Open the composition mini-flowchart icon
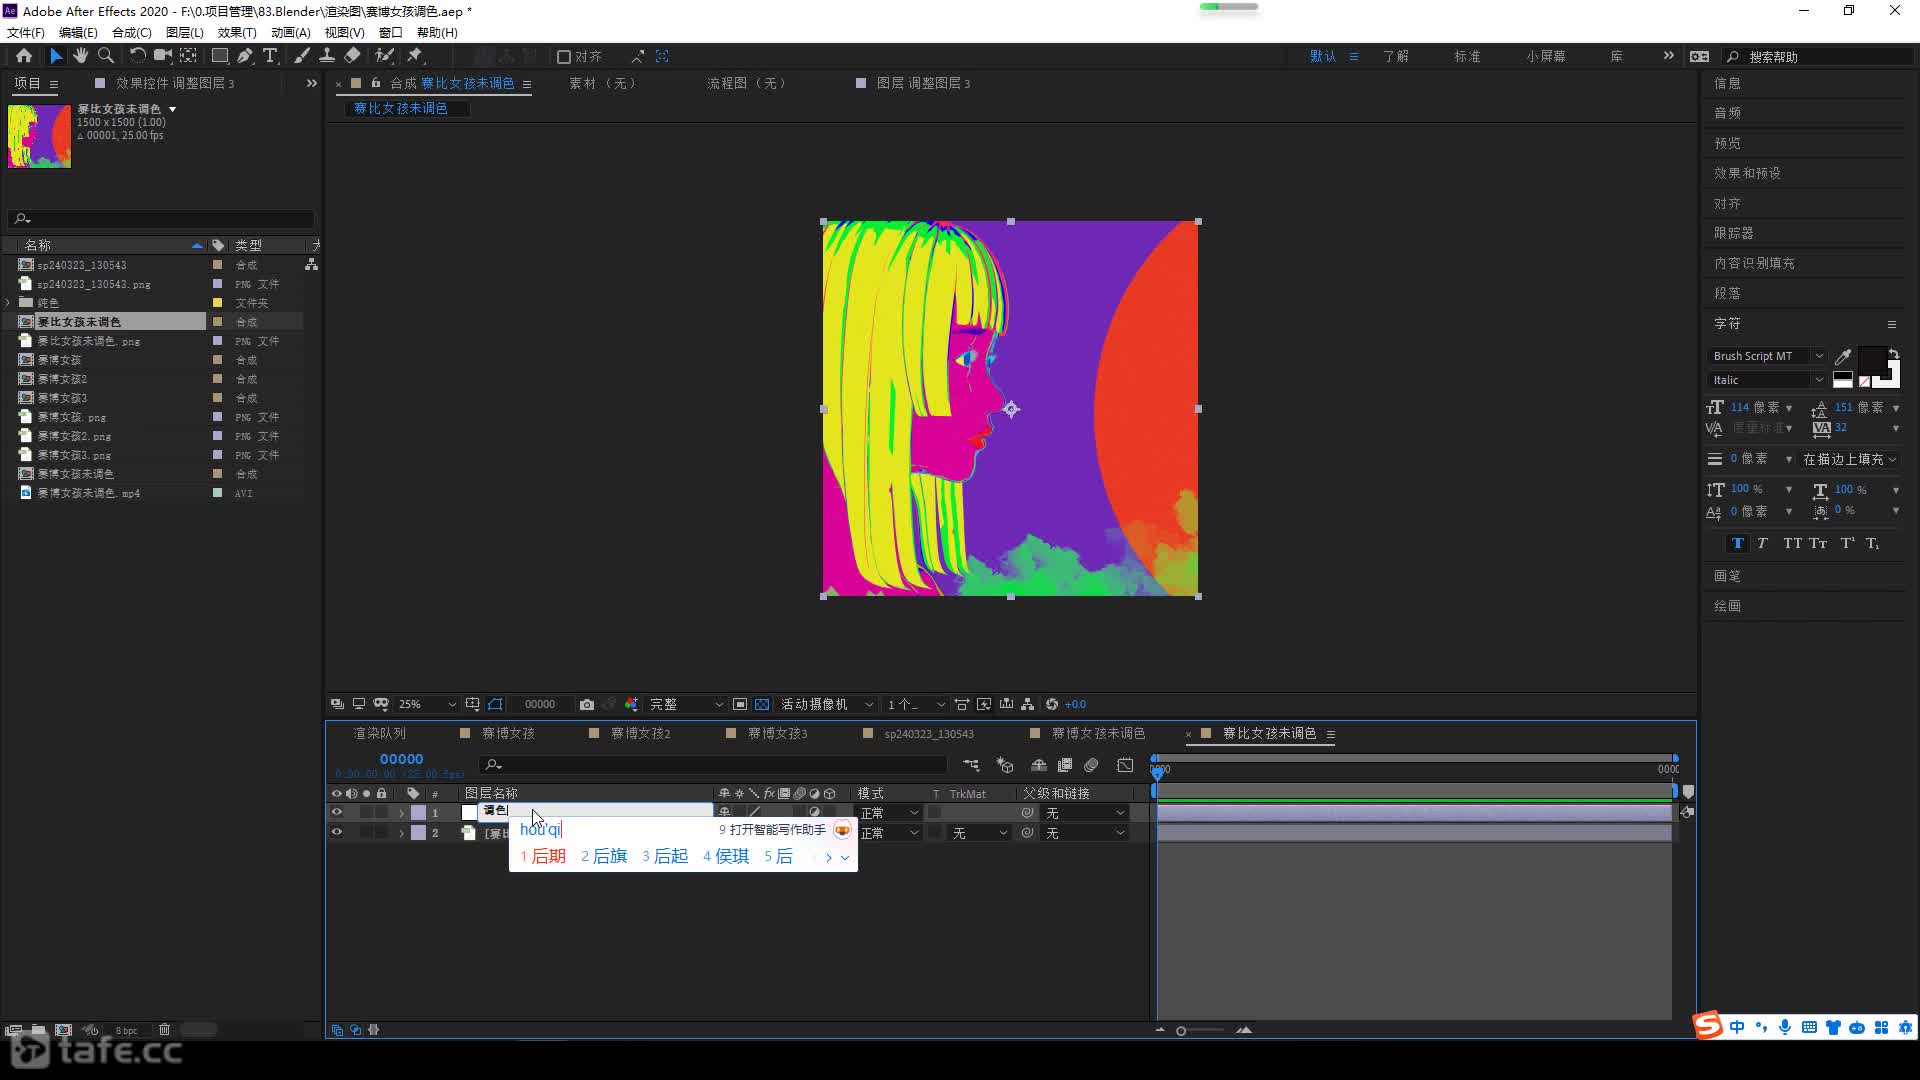 971,765
